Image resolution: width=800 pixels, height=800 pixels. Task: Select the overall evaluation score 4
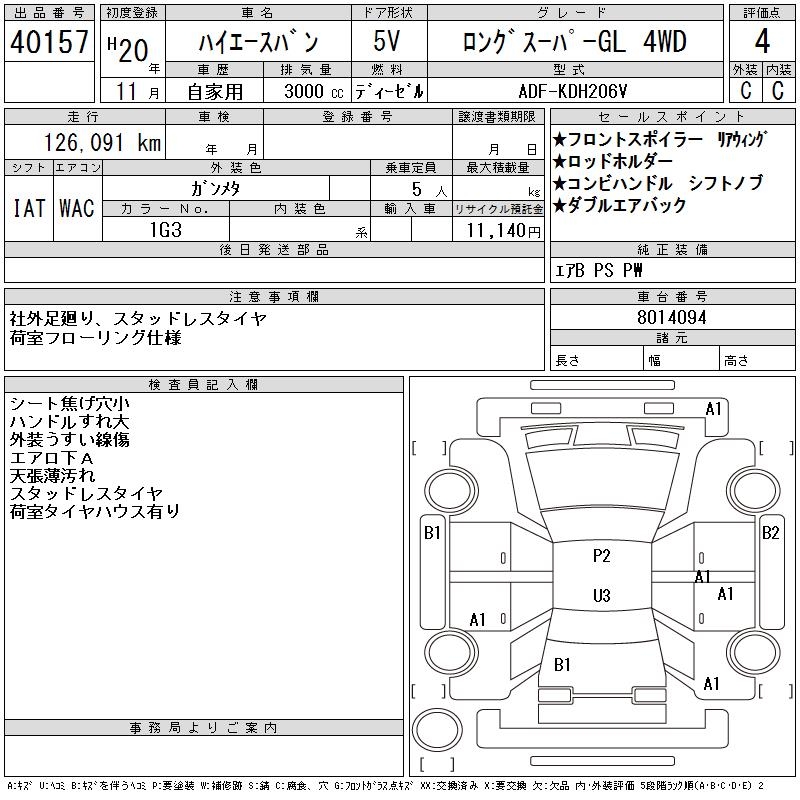click(x=762, y=41)
